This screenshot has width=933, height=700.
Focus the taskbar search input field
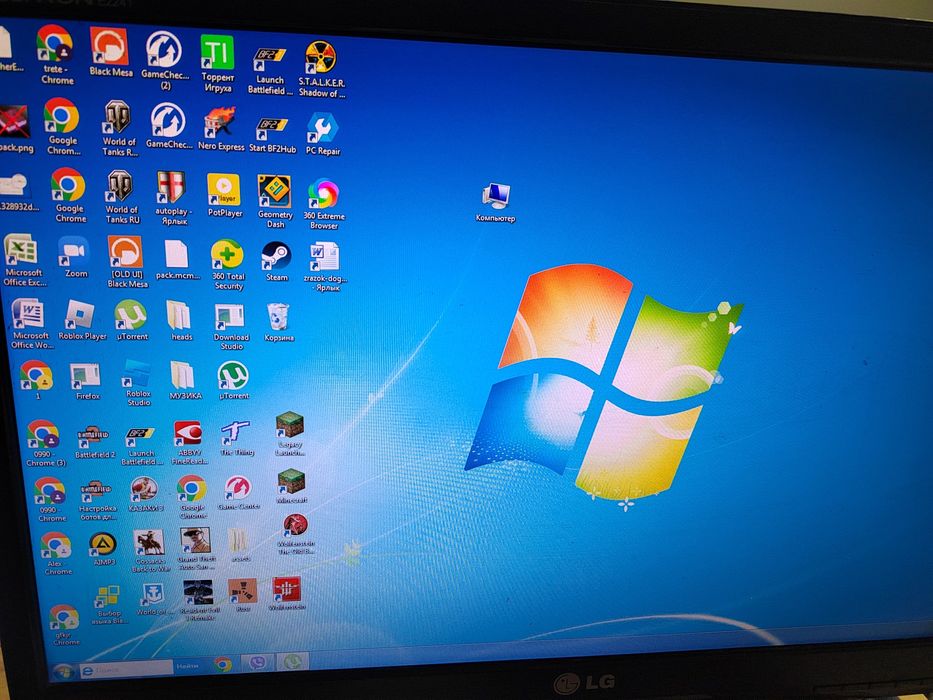tap(125, 670)
